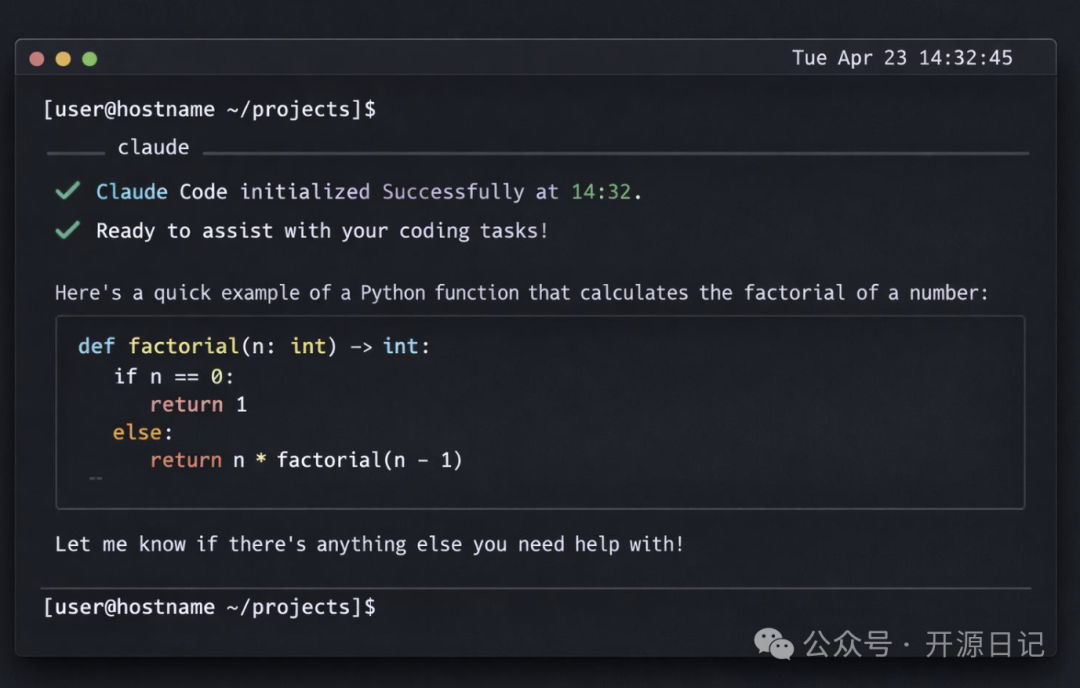Click the green checkmark beside 'Claude Code initialized'
The width and height of the screenshot is (1080, 688).
pos(68,191)
